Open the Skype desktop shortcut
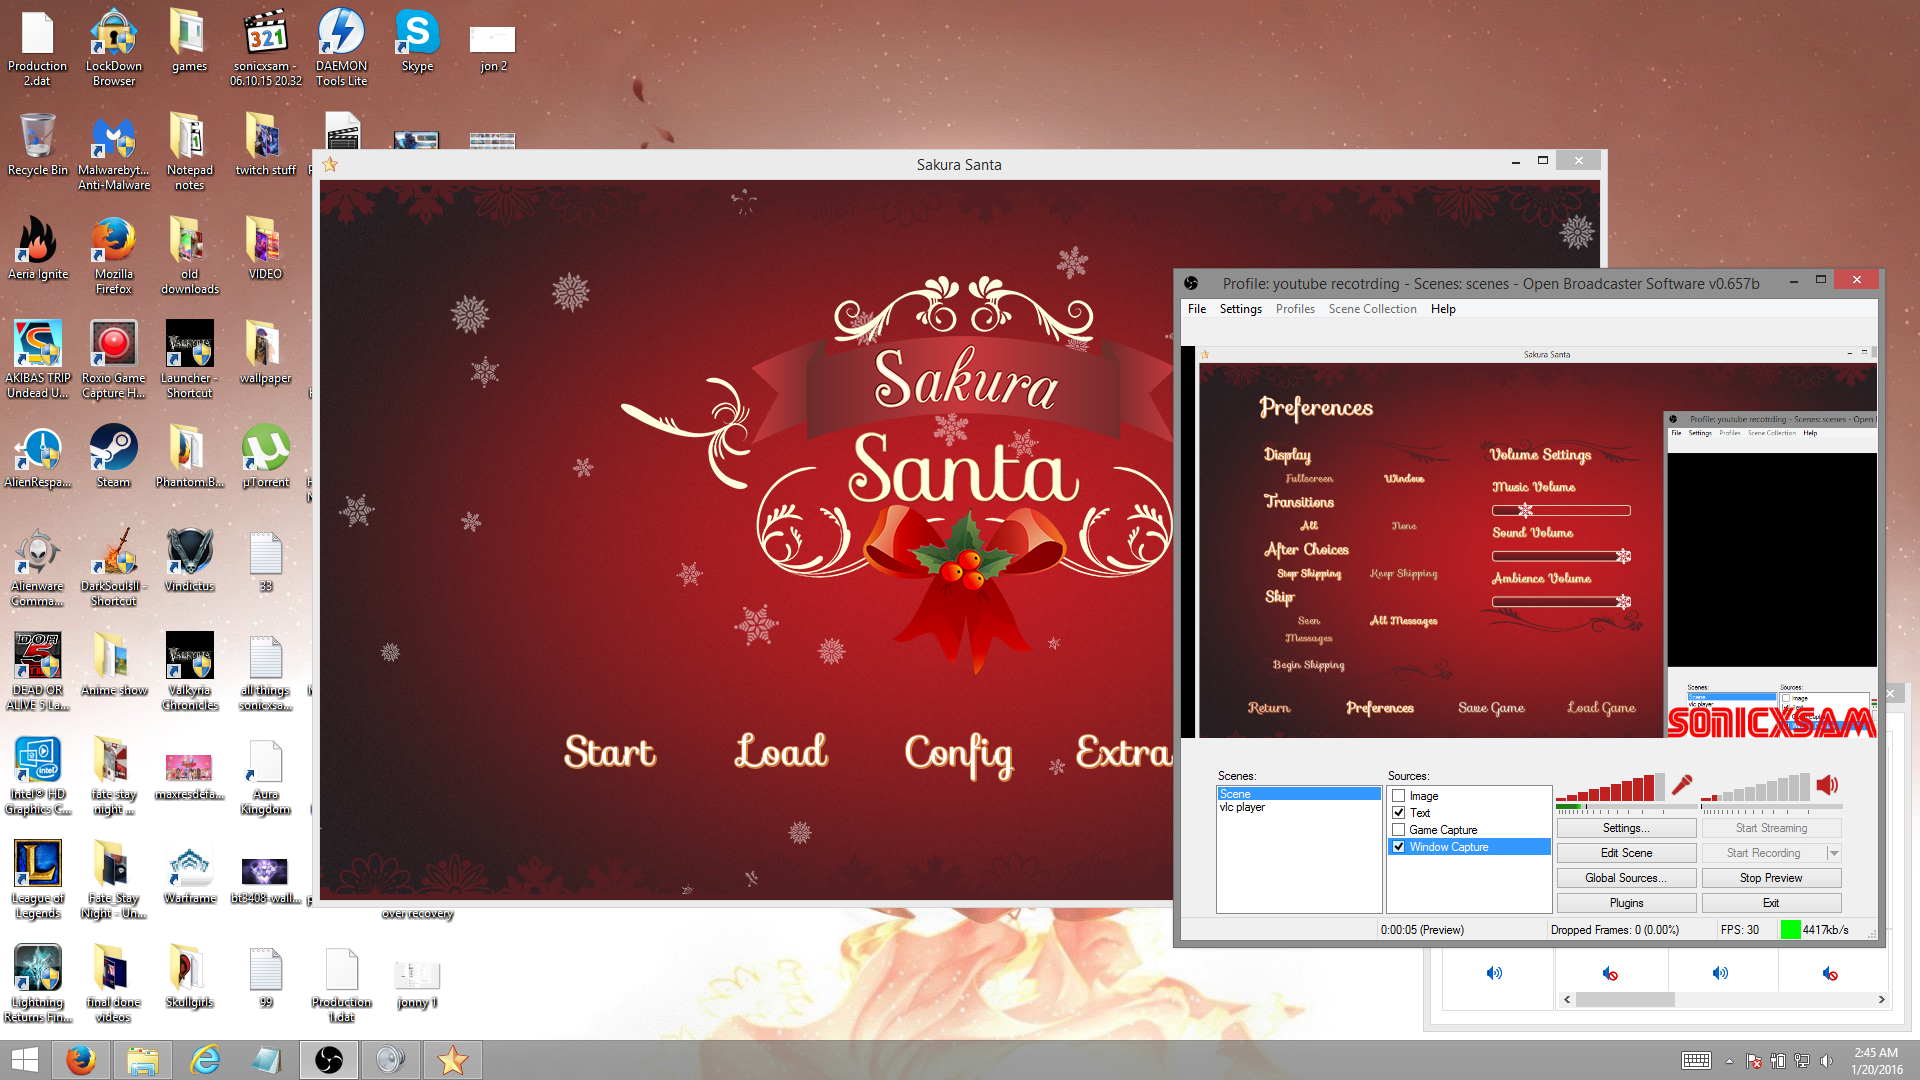 (x=417, y=41)
